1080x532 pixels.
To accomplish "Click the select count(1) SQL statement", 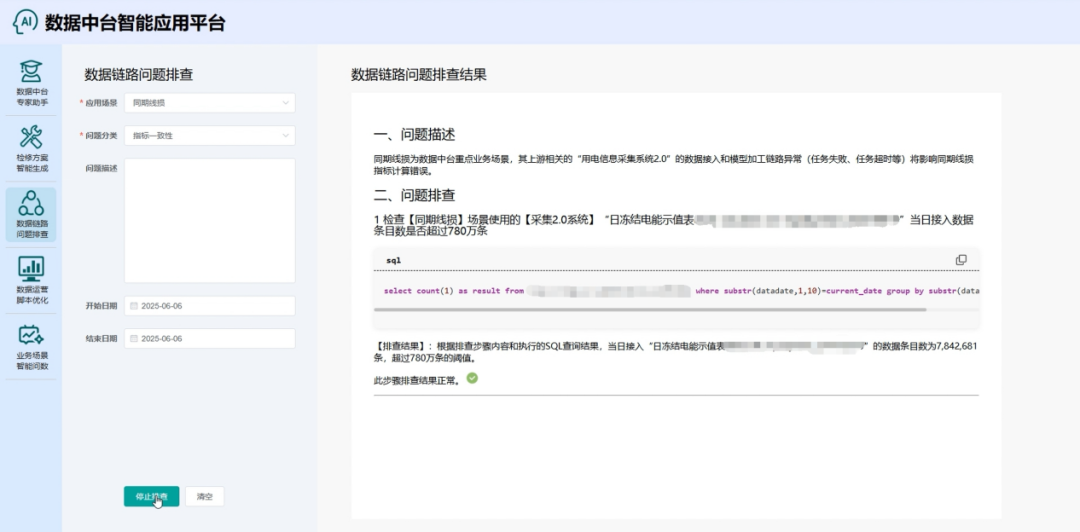I will 681,291.
